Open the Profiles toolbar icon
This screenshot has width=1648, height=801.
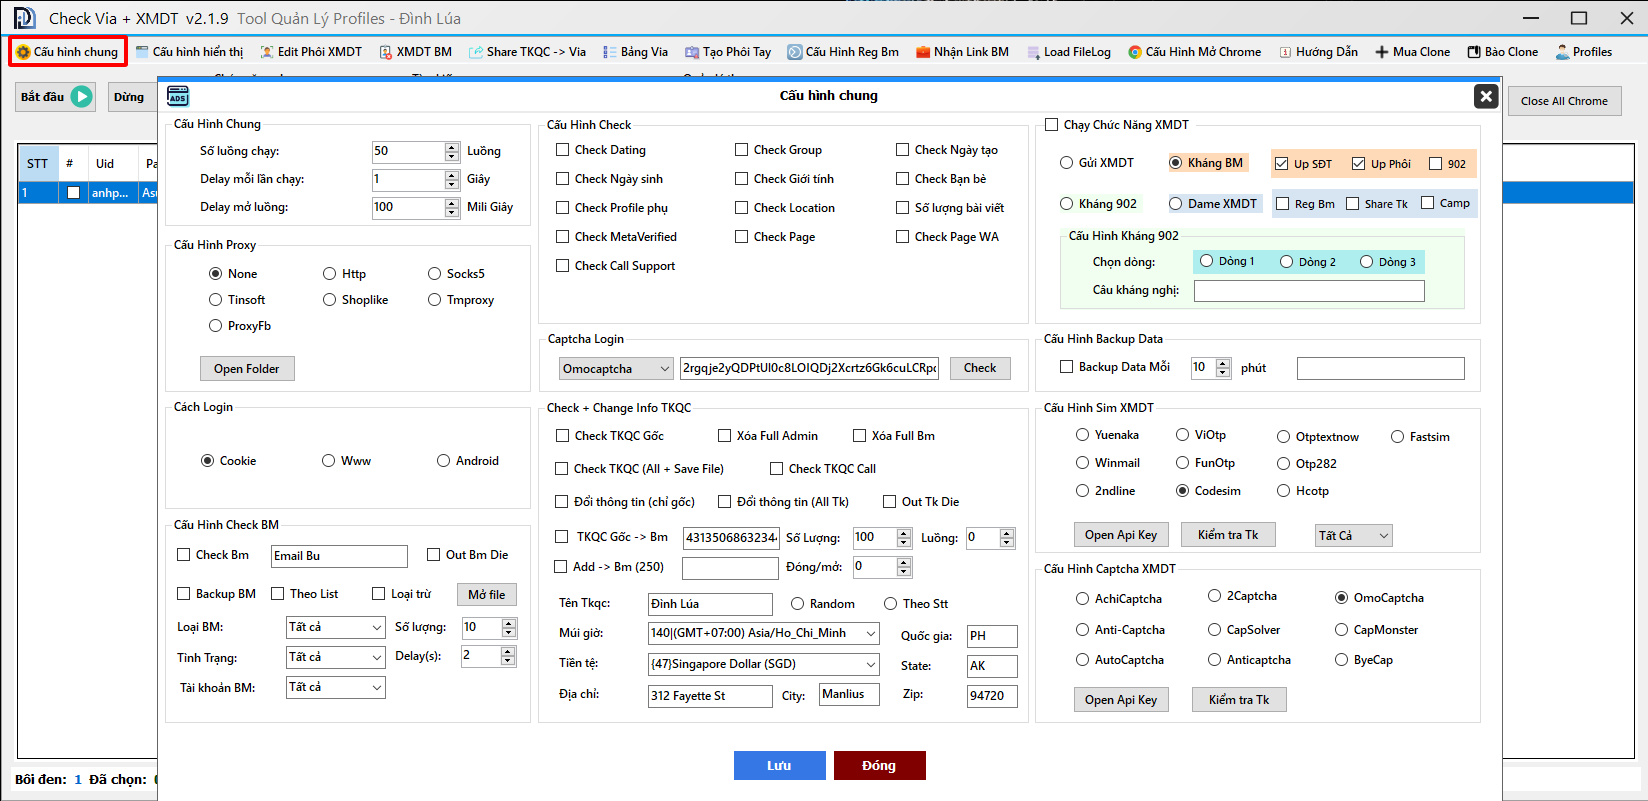coord(1562,52)
